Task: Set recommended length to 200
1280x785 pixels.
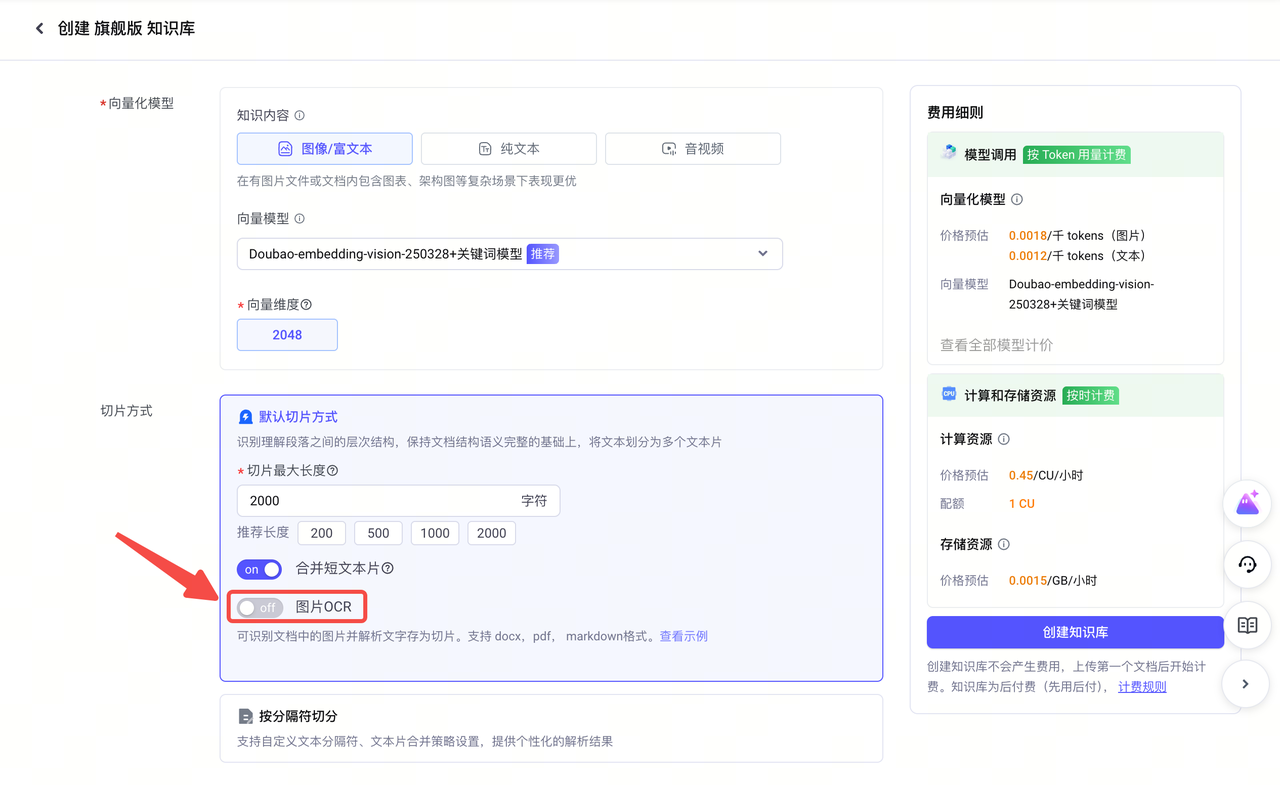Action: (322, 533)
